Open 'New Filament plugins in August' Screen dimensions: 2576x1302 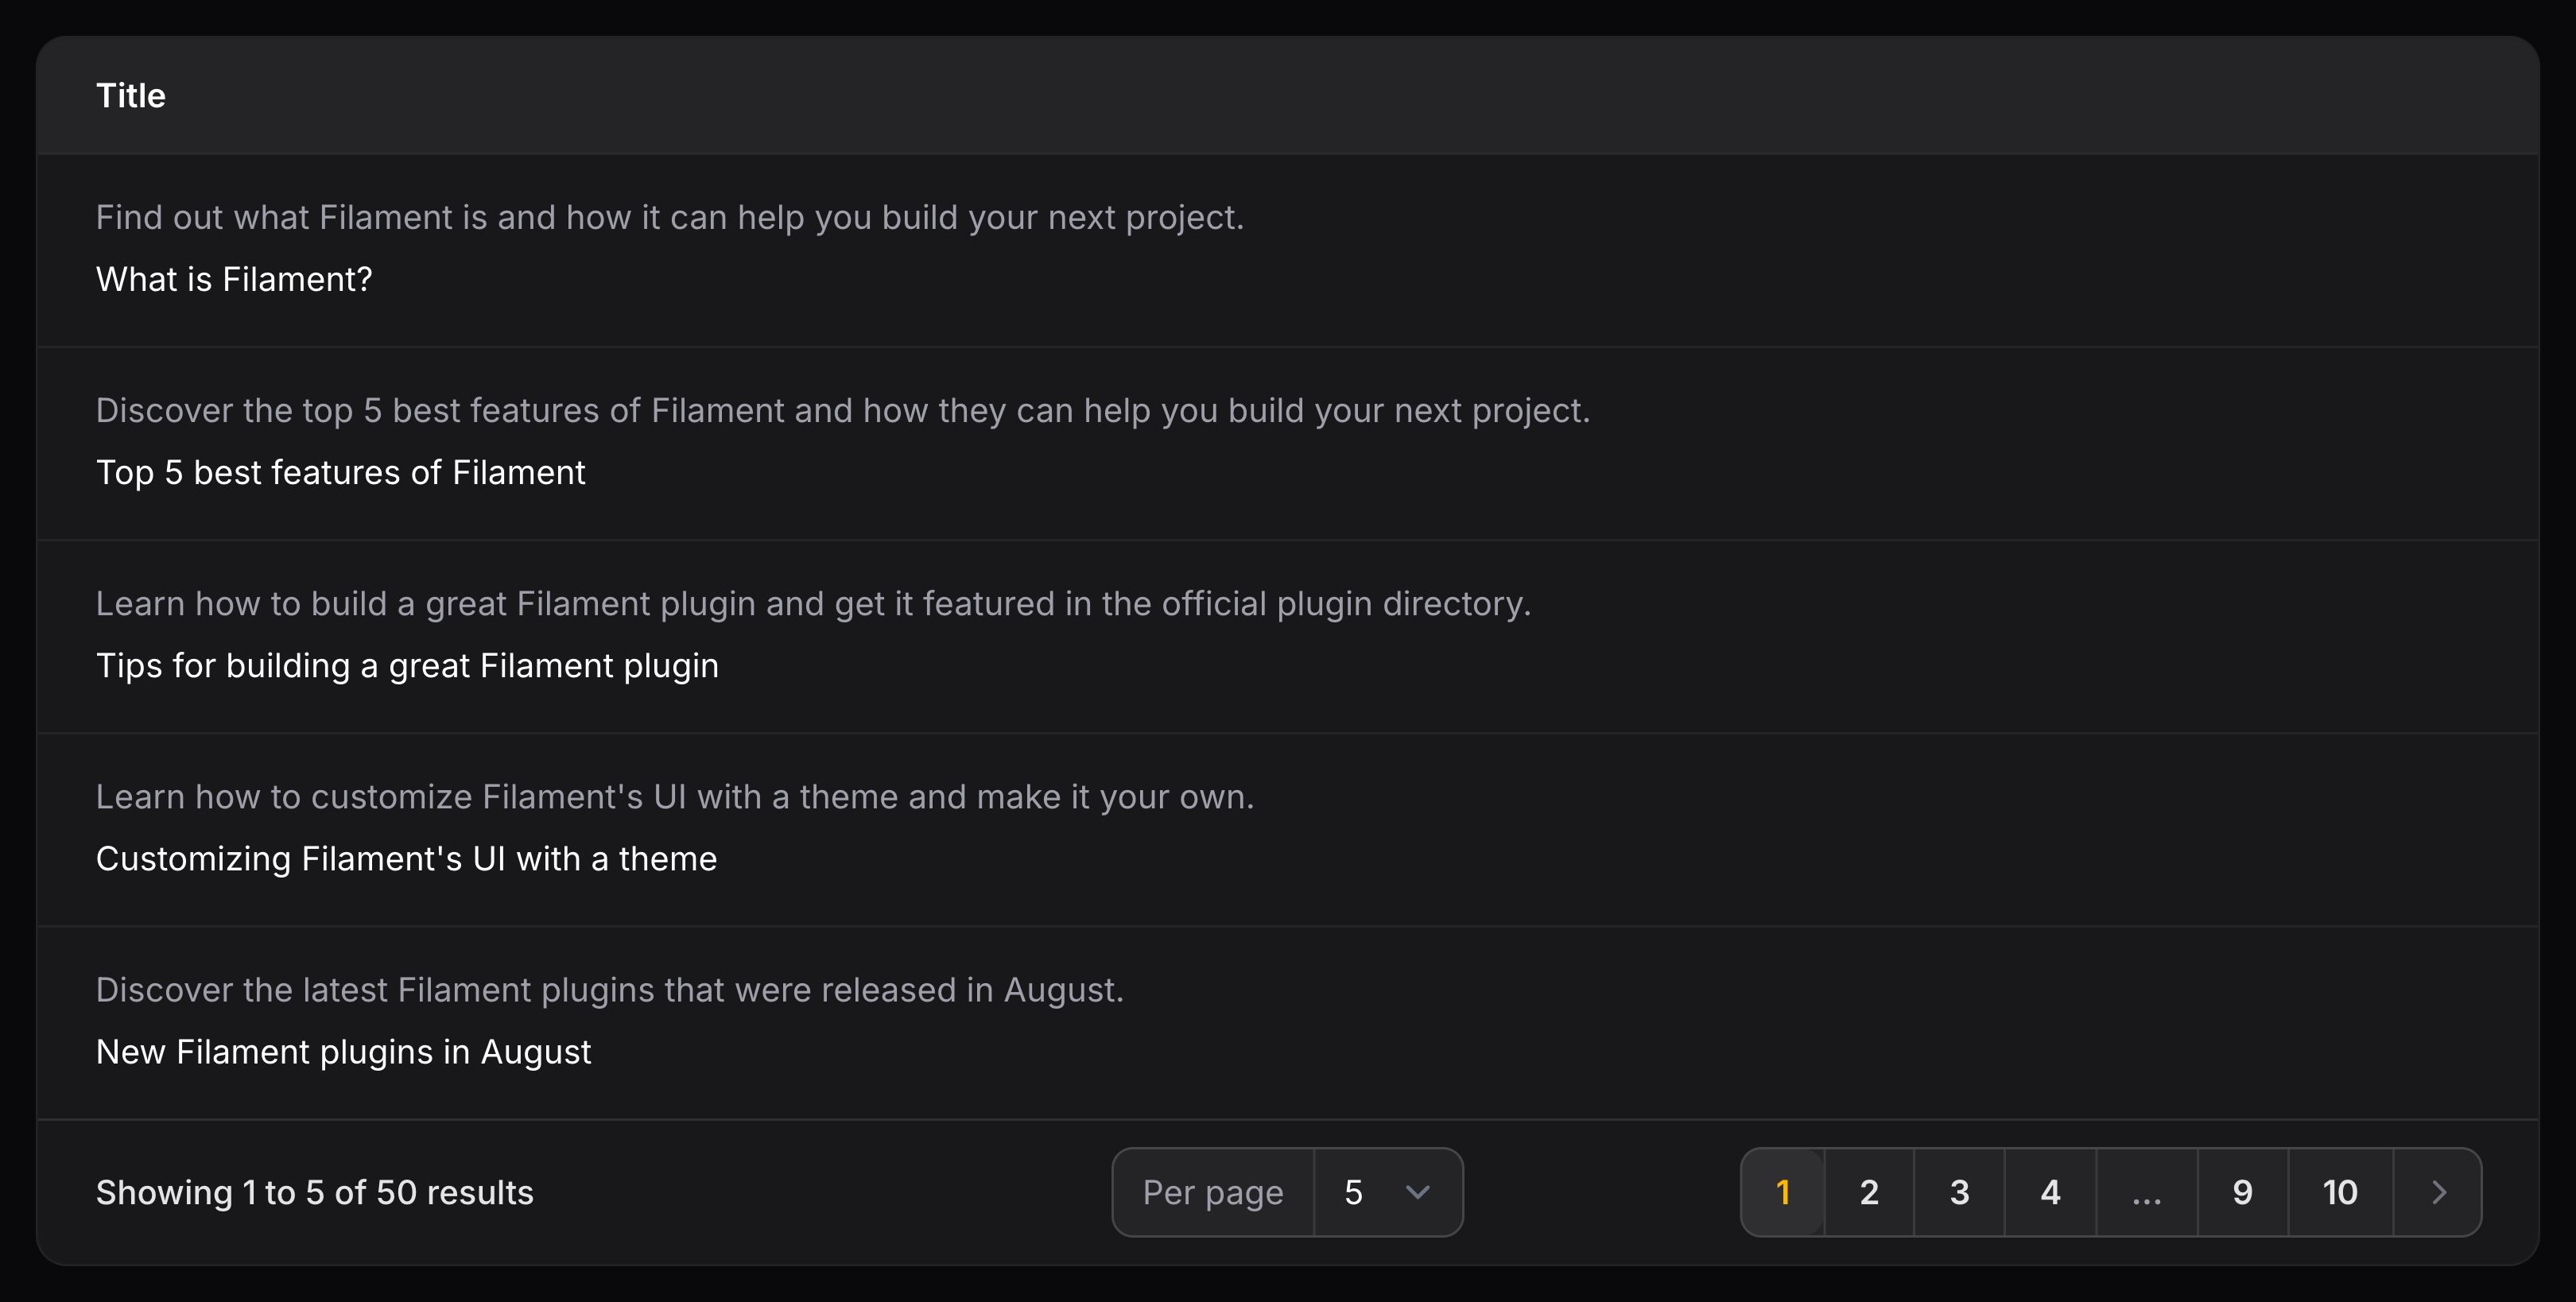point(343,1051)
